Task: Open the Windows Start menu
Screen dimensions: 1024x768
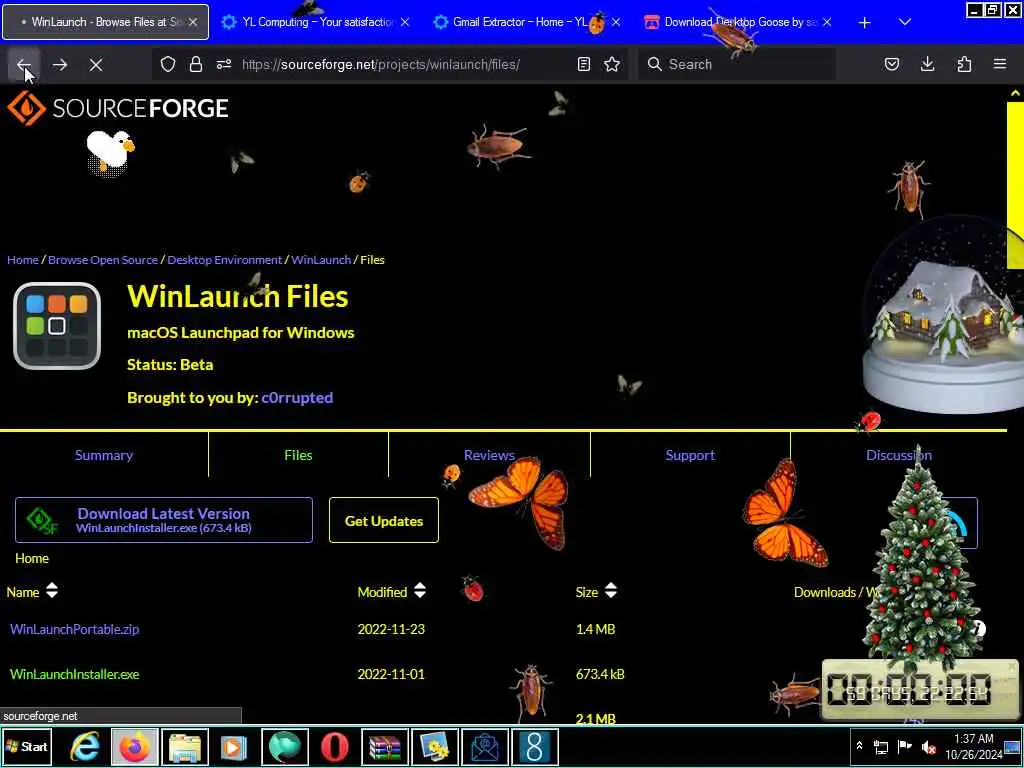Action: coord(26,746)
